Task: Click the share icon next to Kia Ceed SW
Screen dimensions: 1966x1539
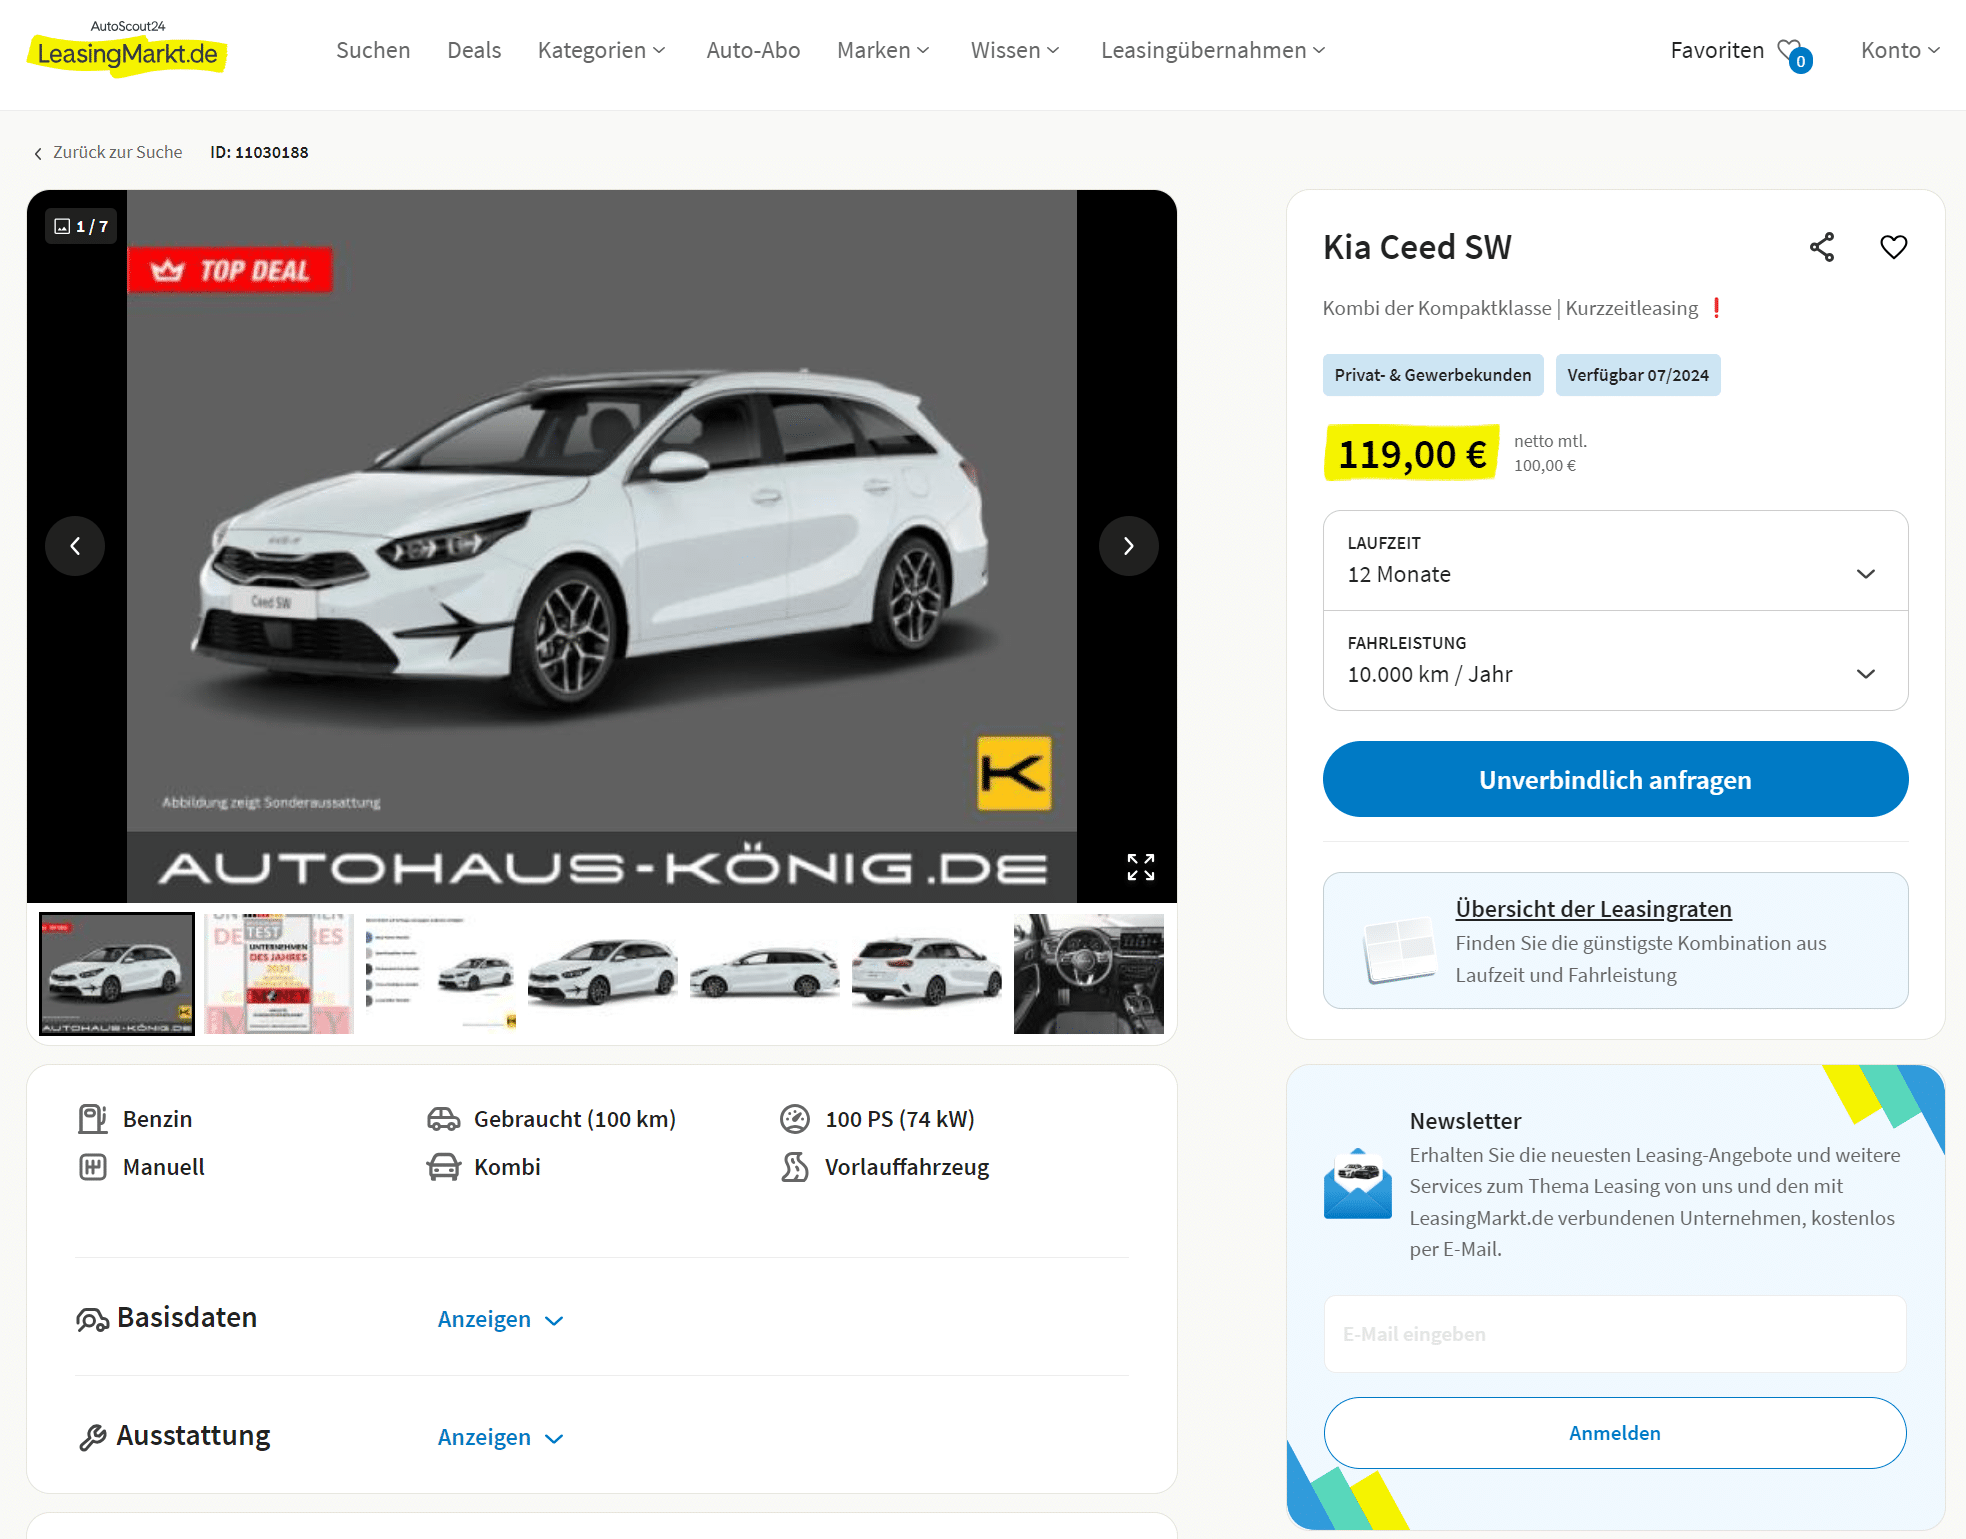Action: [x=1822, y=247]
